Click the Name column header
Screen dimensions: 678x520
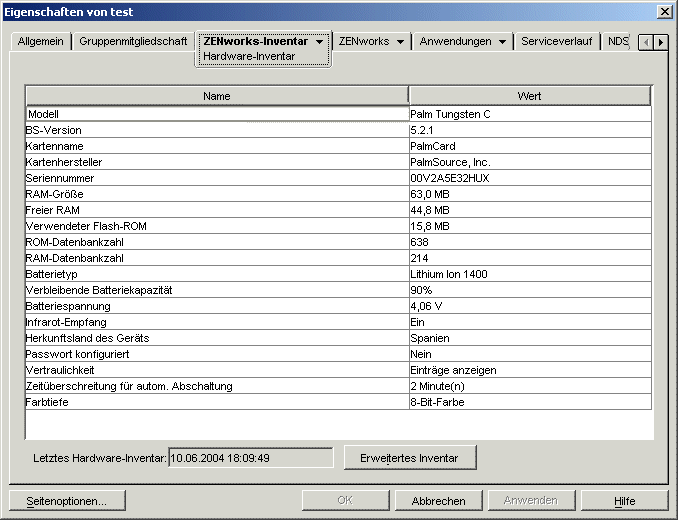coord(217,96)
